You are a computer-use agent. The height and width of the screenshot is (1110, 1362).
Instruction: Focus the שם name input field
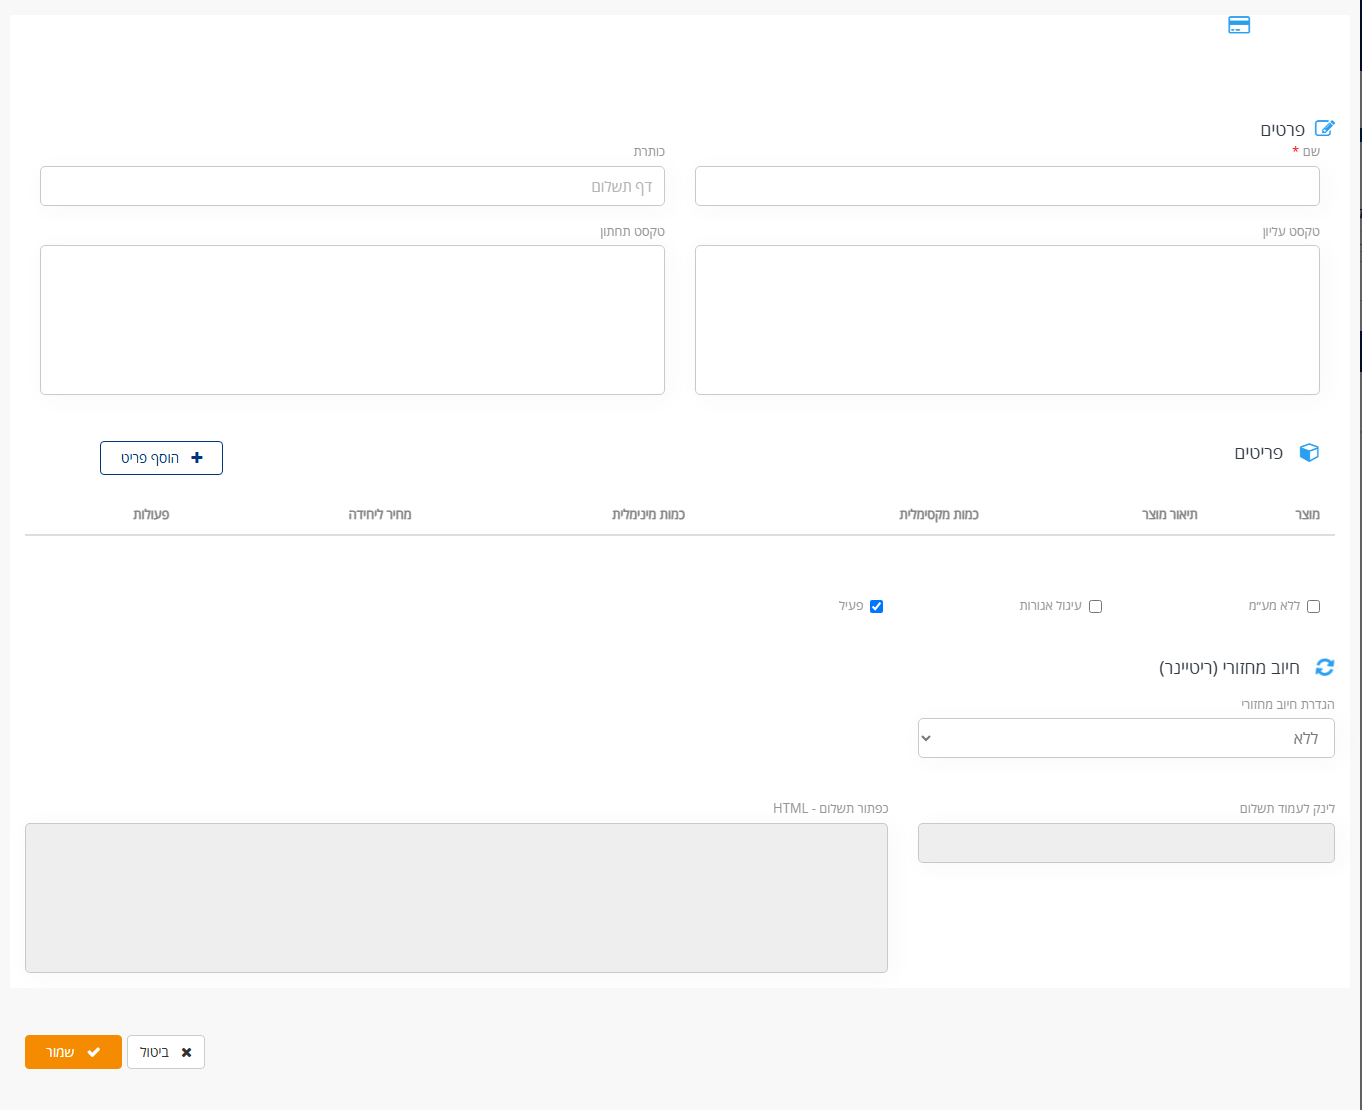coord(1007,186)
